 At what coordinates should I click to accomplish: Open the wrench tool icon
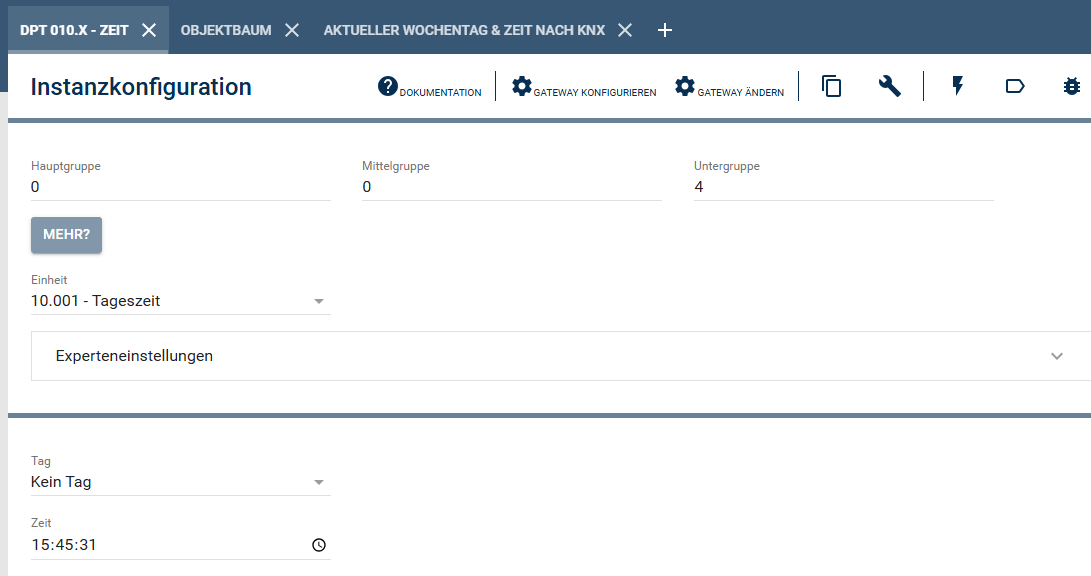click(x=890, y=87)
